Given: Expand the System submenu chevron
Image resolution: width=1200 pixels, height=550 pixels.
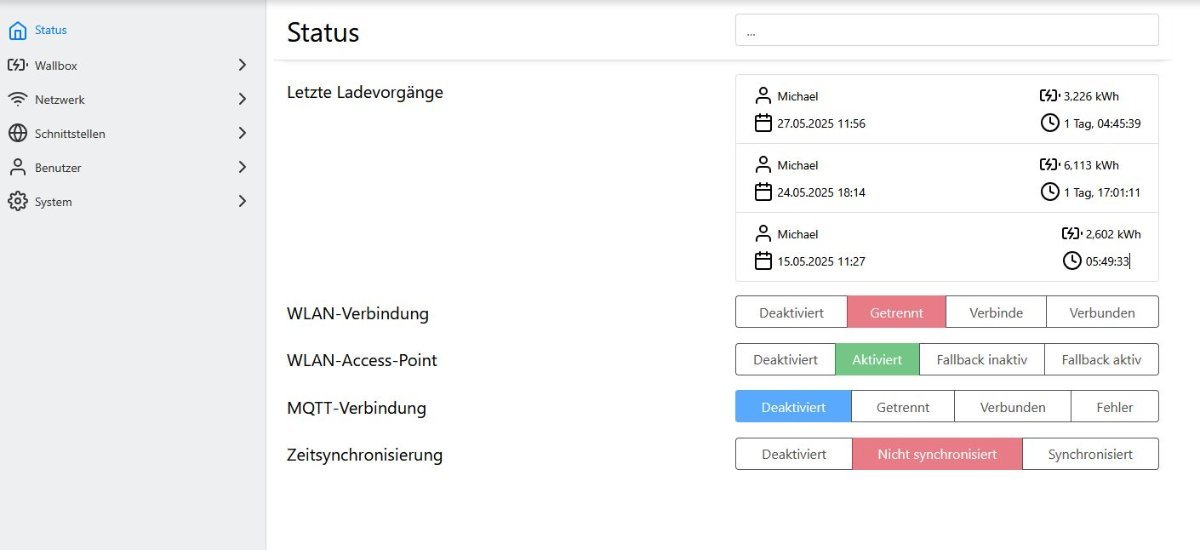Looking at the screenshot, I should 242,201.
